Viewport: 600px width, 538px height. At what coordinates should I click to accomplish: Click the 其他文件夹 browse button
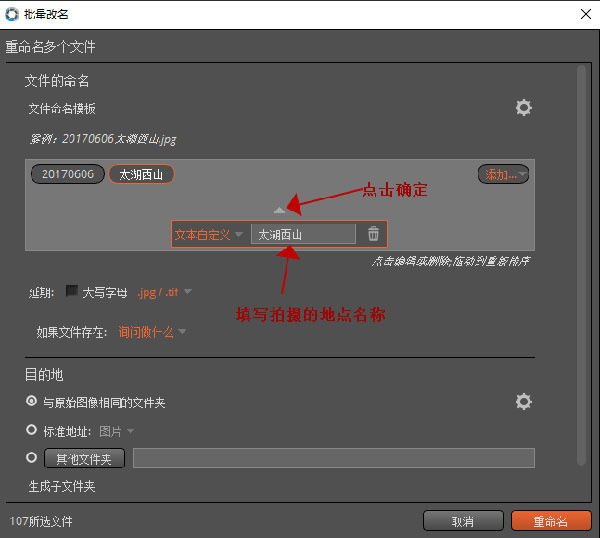point(84,458)
